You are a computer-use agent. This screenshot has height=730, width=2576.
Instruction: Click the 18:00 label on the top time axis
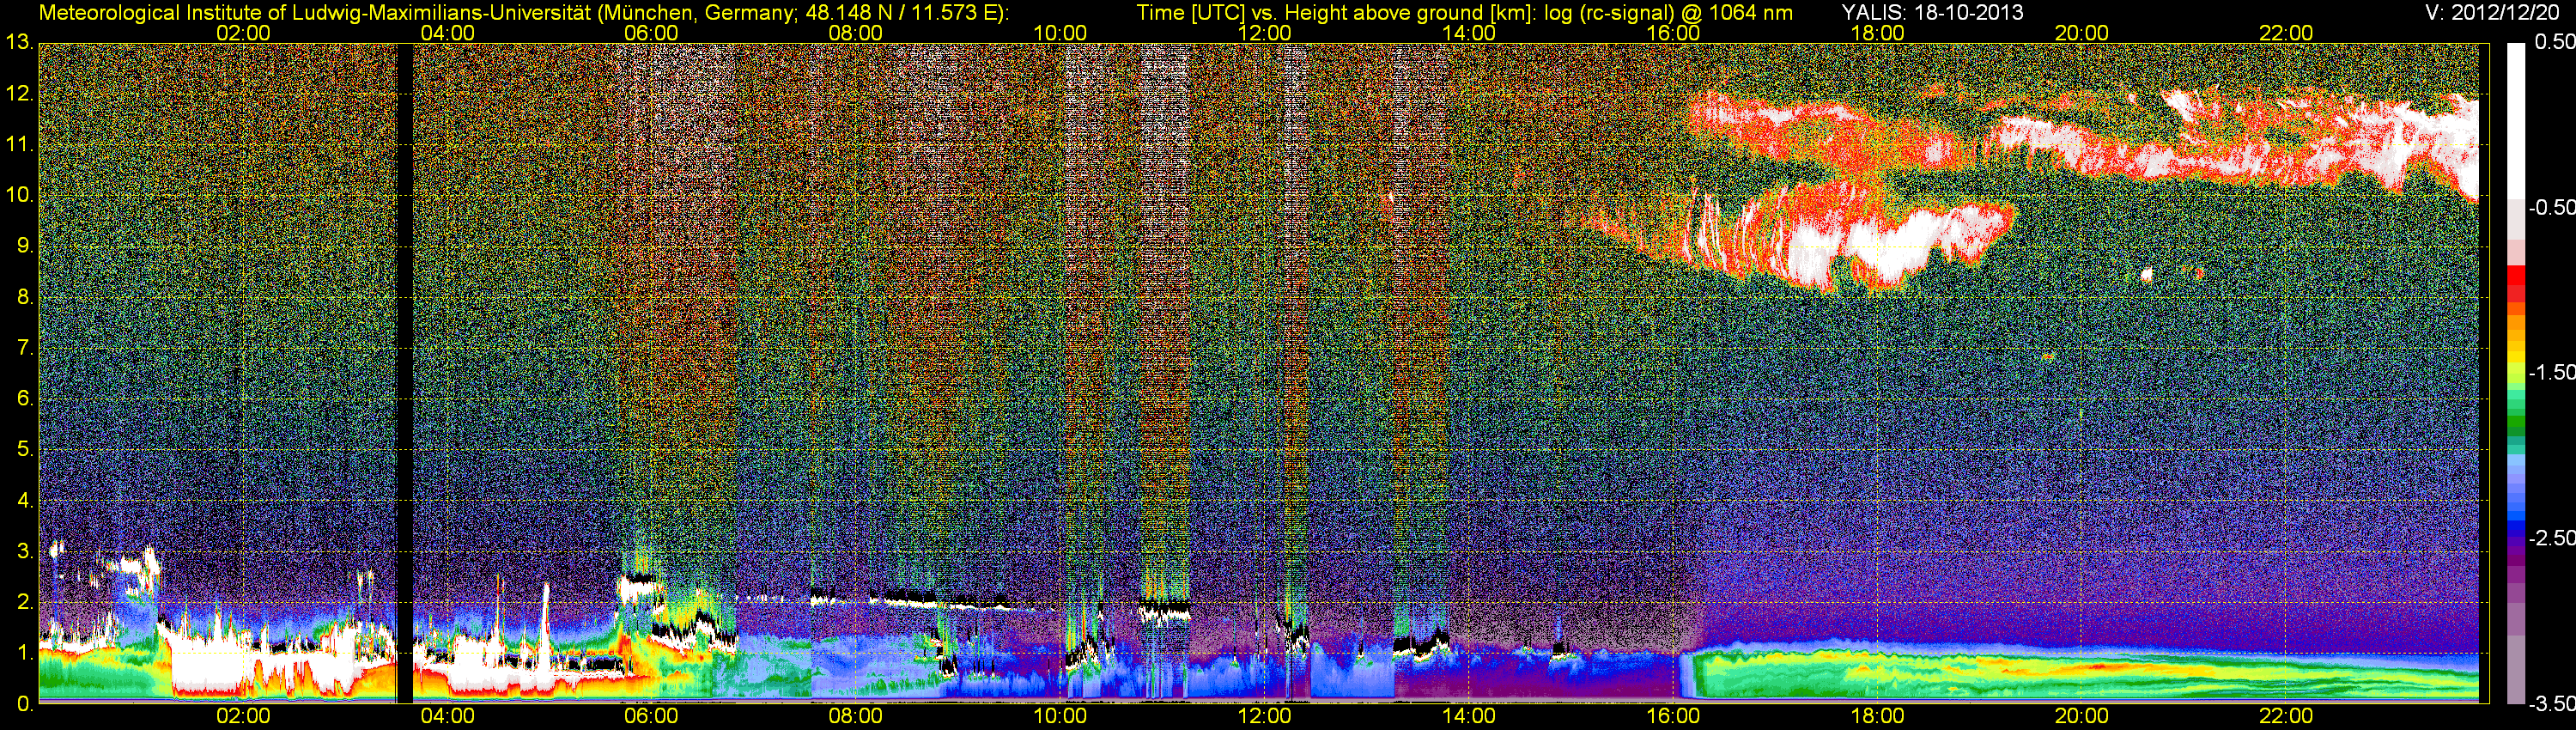pyautogui.click(x=1877, y=33)
